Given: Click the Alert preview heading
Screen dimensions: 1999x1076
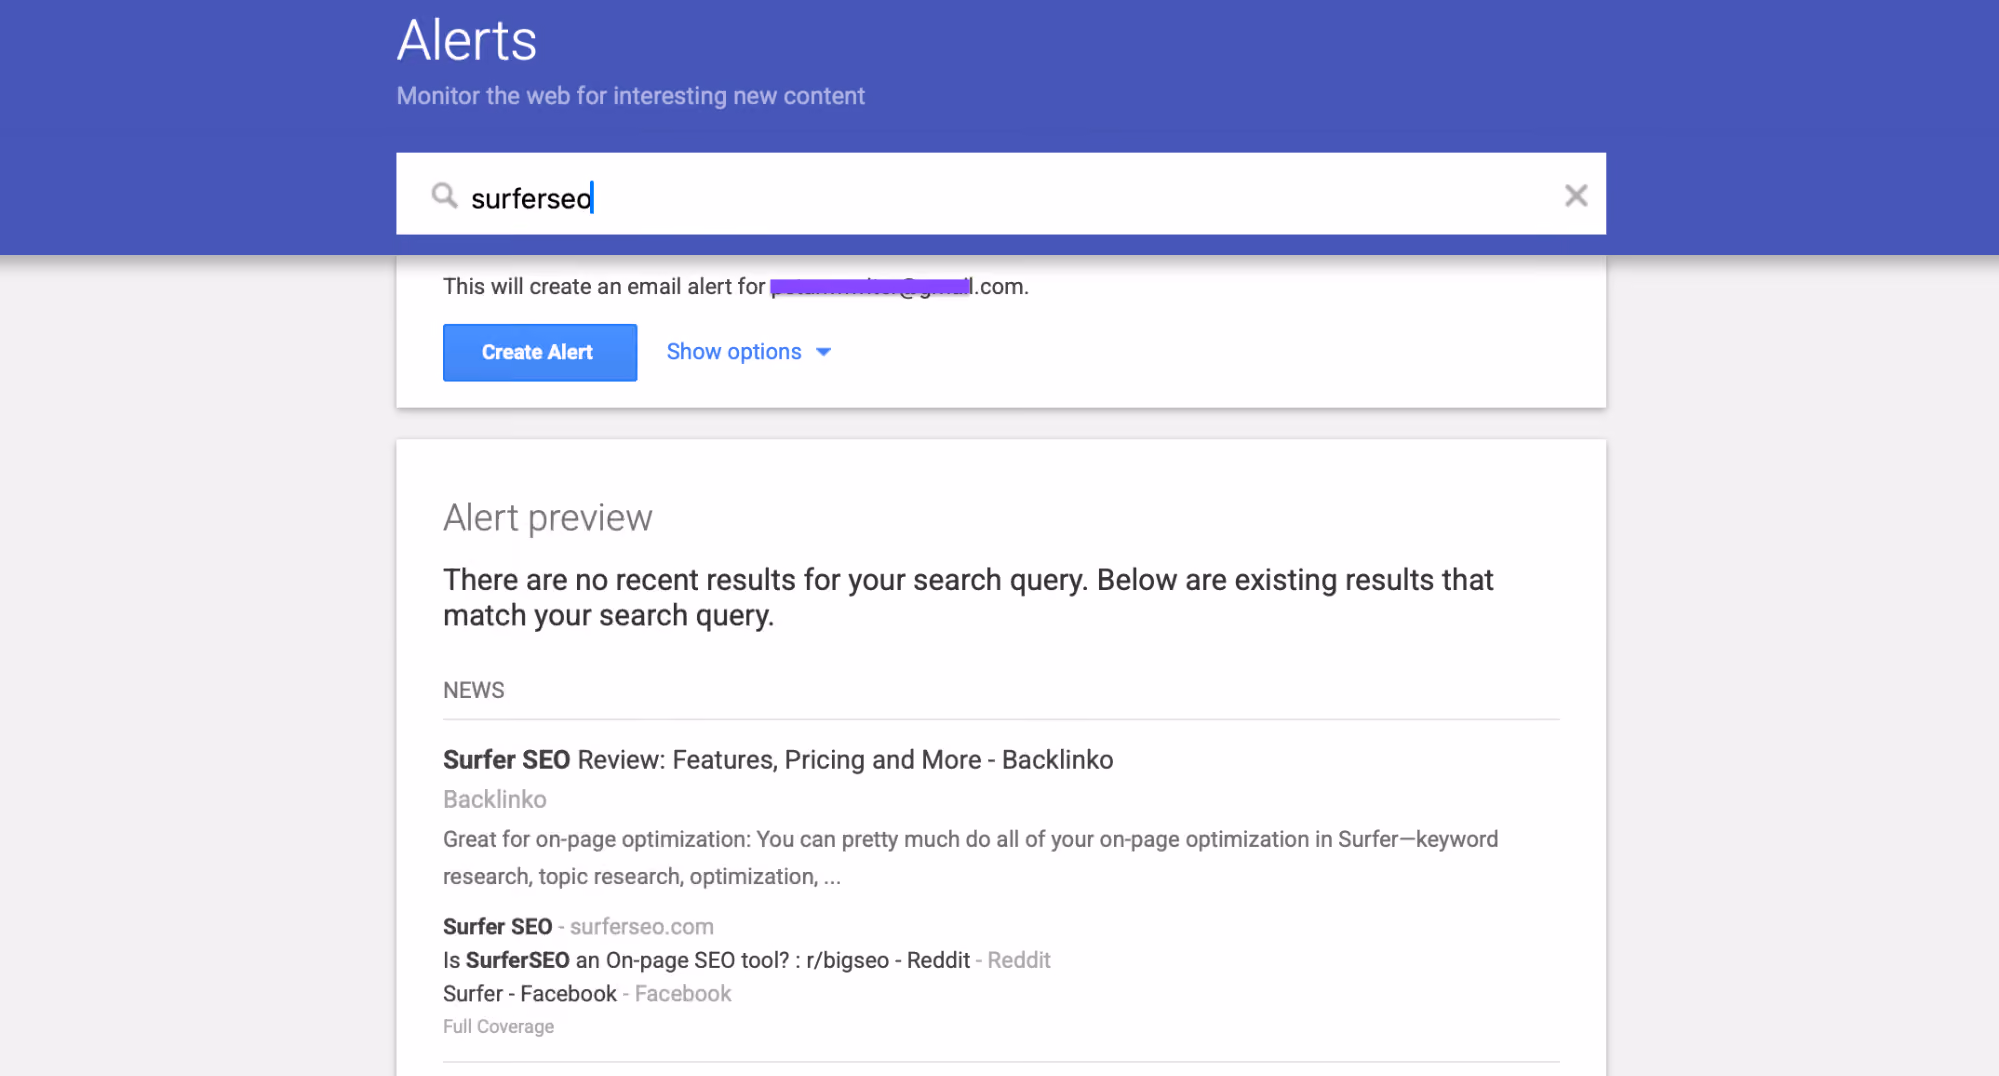Looking at the screenshot, I should point(548,518).
